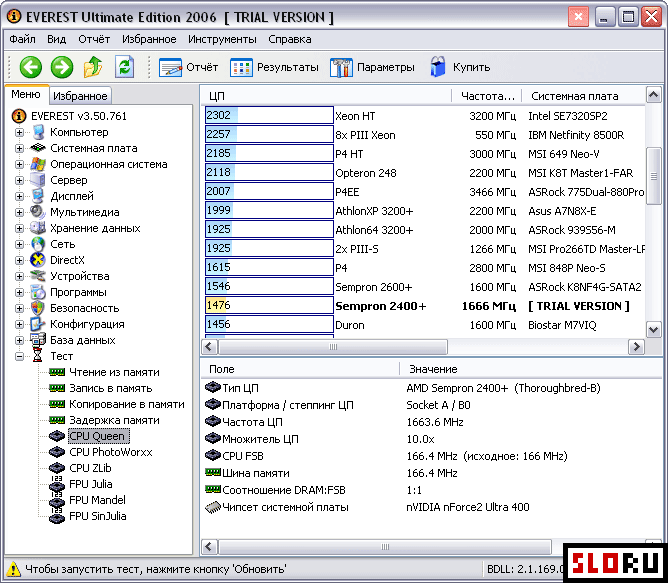Open the Избранное menu in menu bar
The height and width of the screenshot is (583, 668).
tap(149, 39)
